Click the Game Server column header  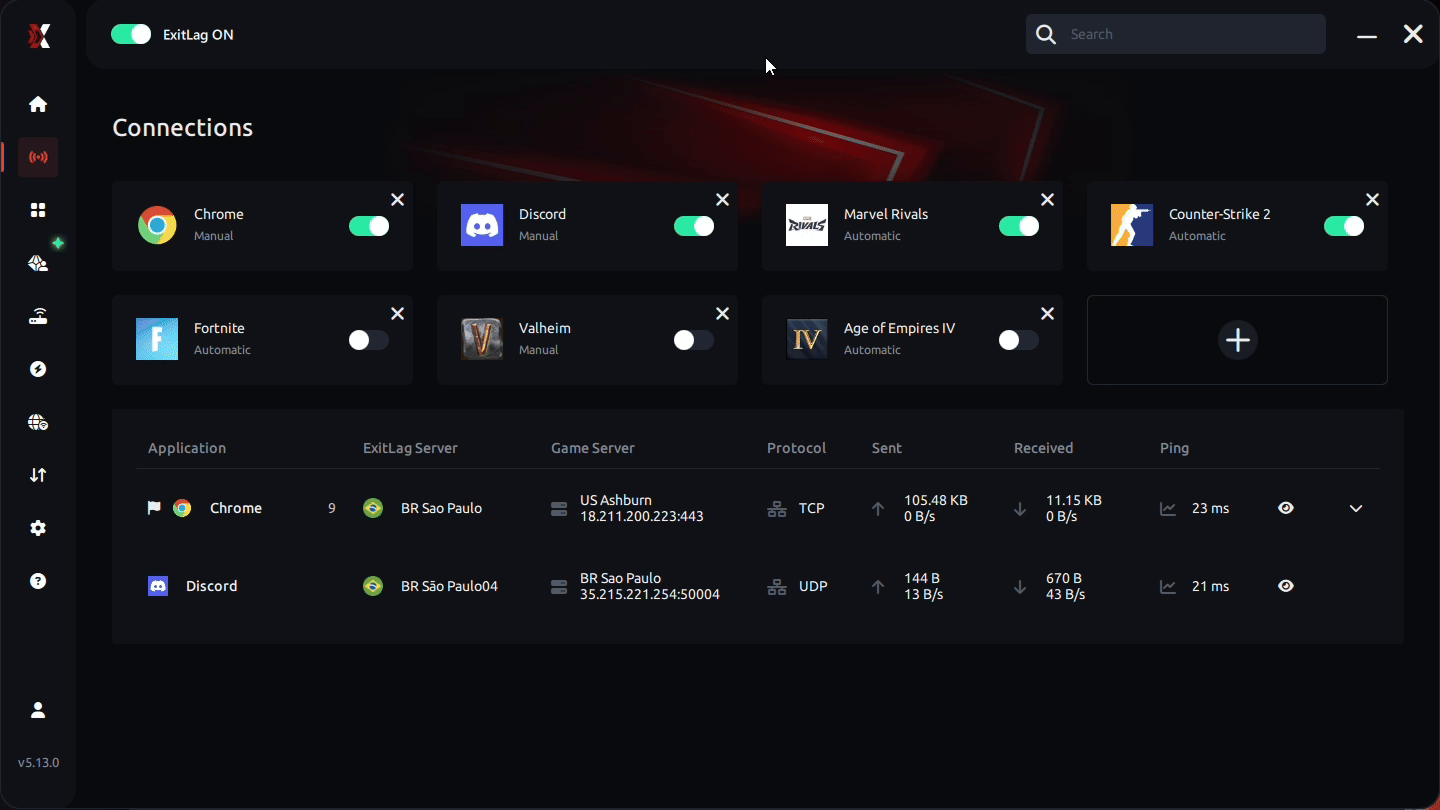tap(593, 448)
